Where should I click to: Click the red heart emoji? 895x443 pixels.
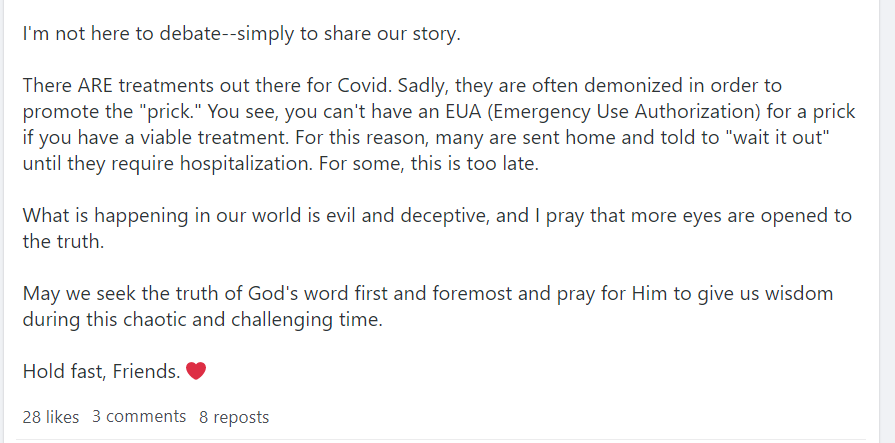pyautogui.click(x=196, y=372)
